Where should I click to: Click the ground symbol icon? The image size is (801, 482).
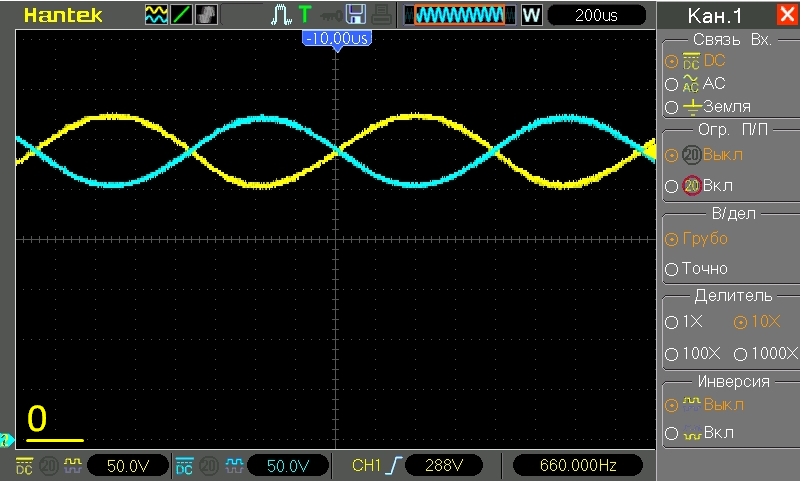pyautogui.click(x=692, y=107)
